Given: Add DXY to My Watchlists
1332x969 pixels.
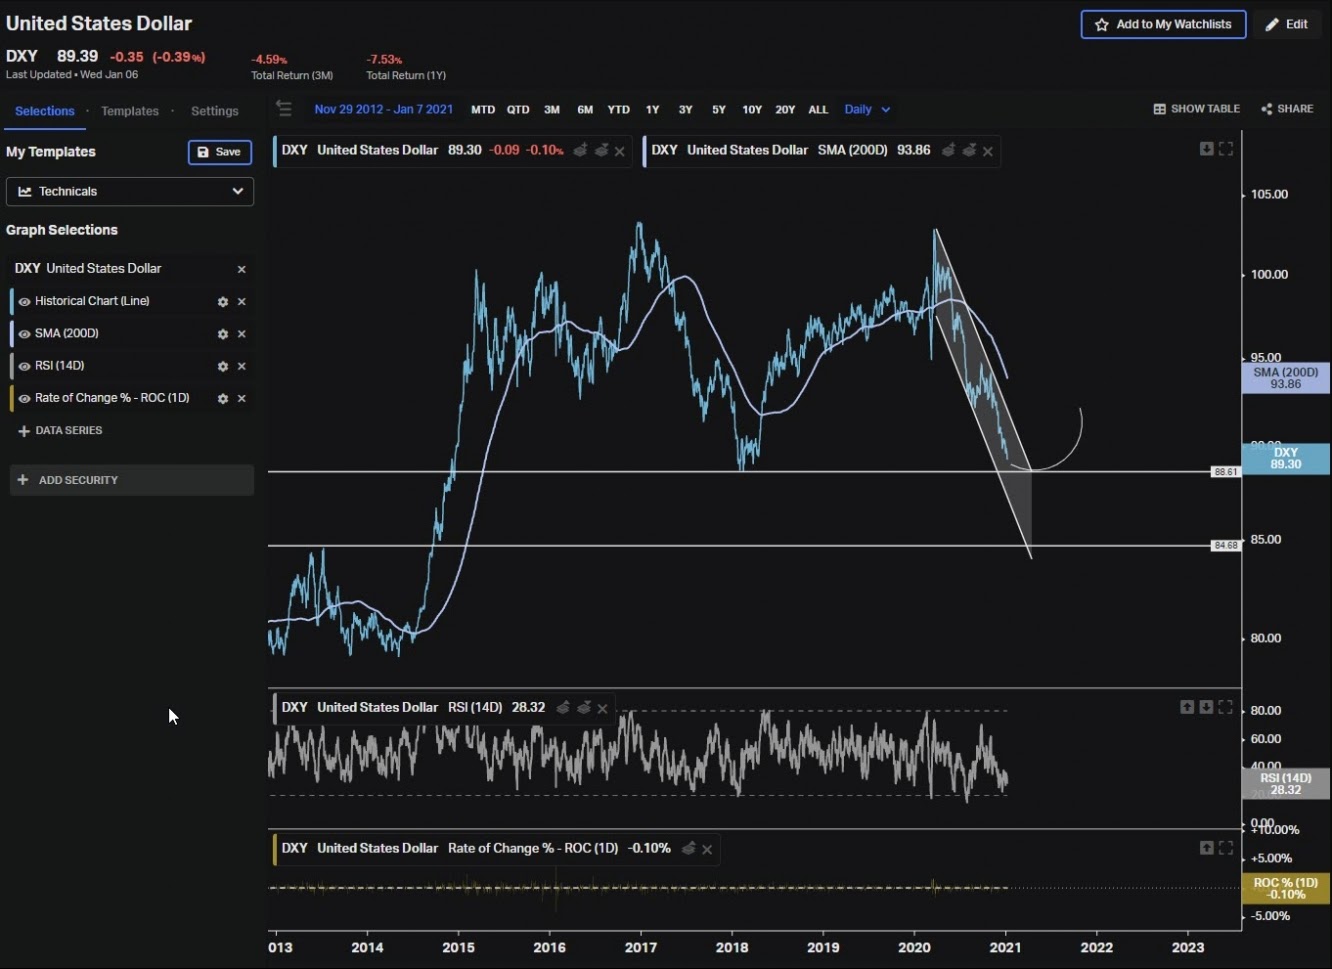Looking at the screenshot, I should pyautogui.click(x=1163, y=24).
